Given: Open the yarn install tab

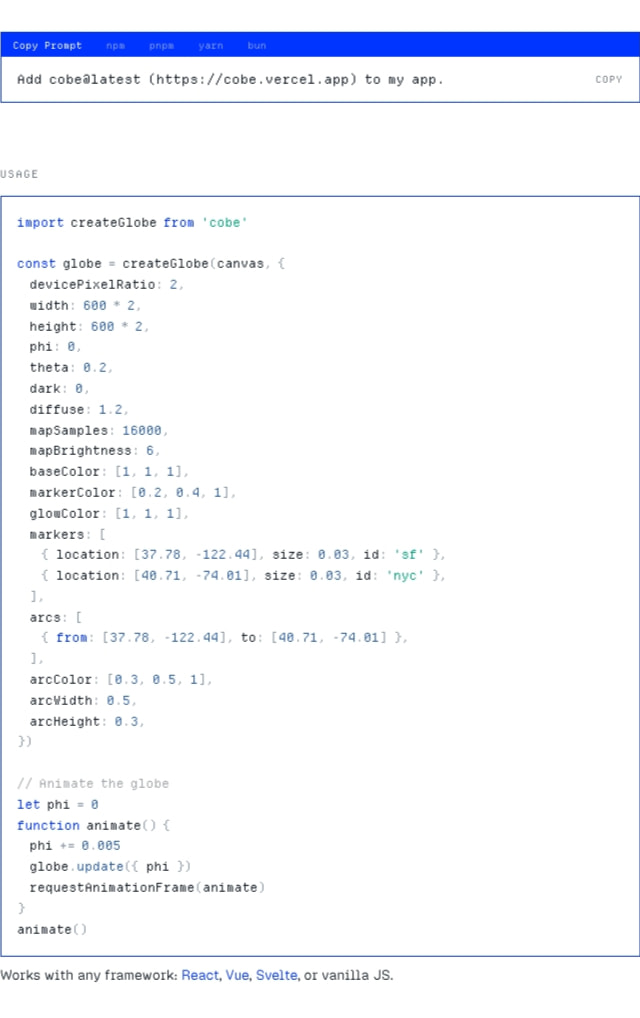Looking at the screenshot, I should pos(210,45).
